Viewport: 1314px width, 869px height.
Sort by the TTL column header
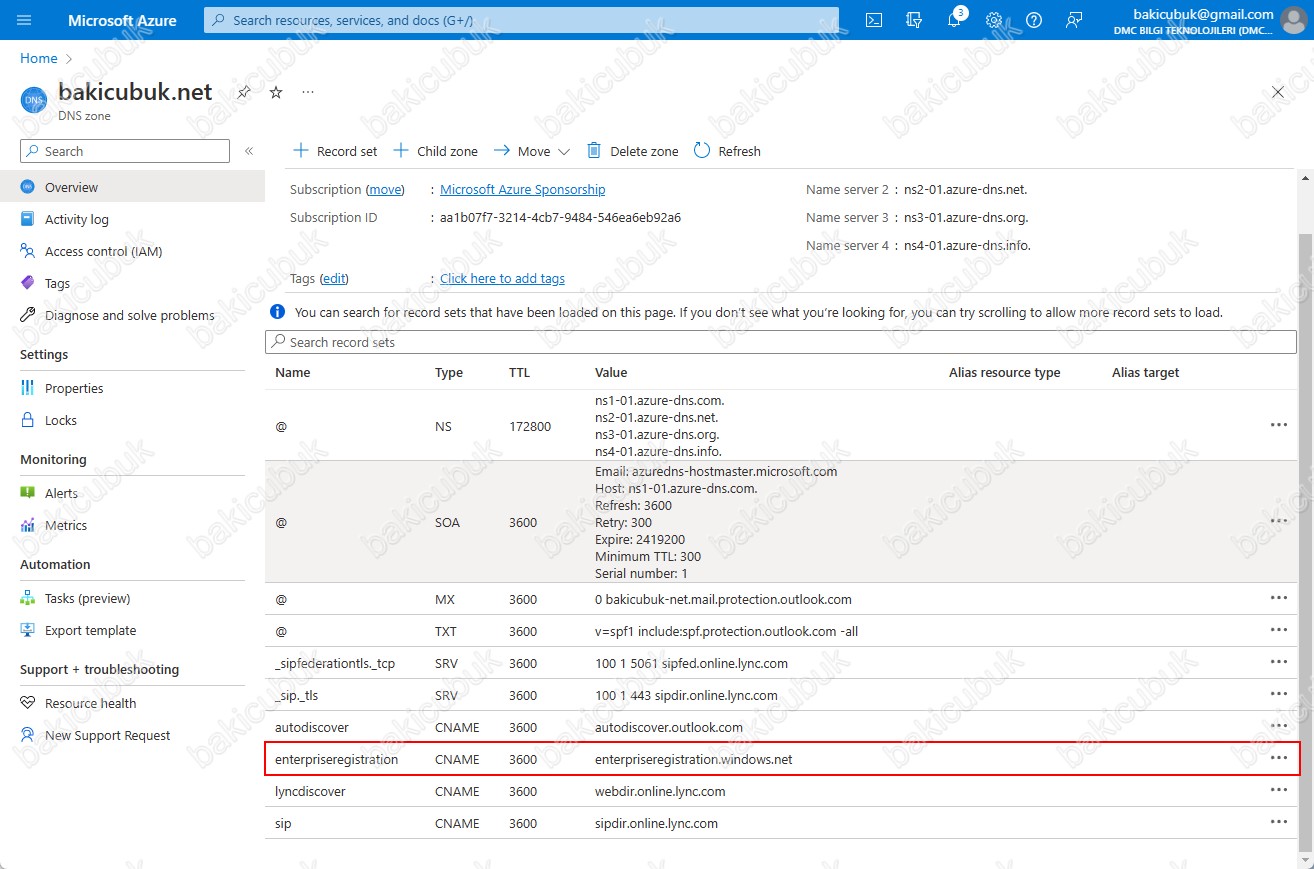[520, 372]
